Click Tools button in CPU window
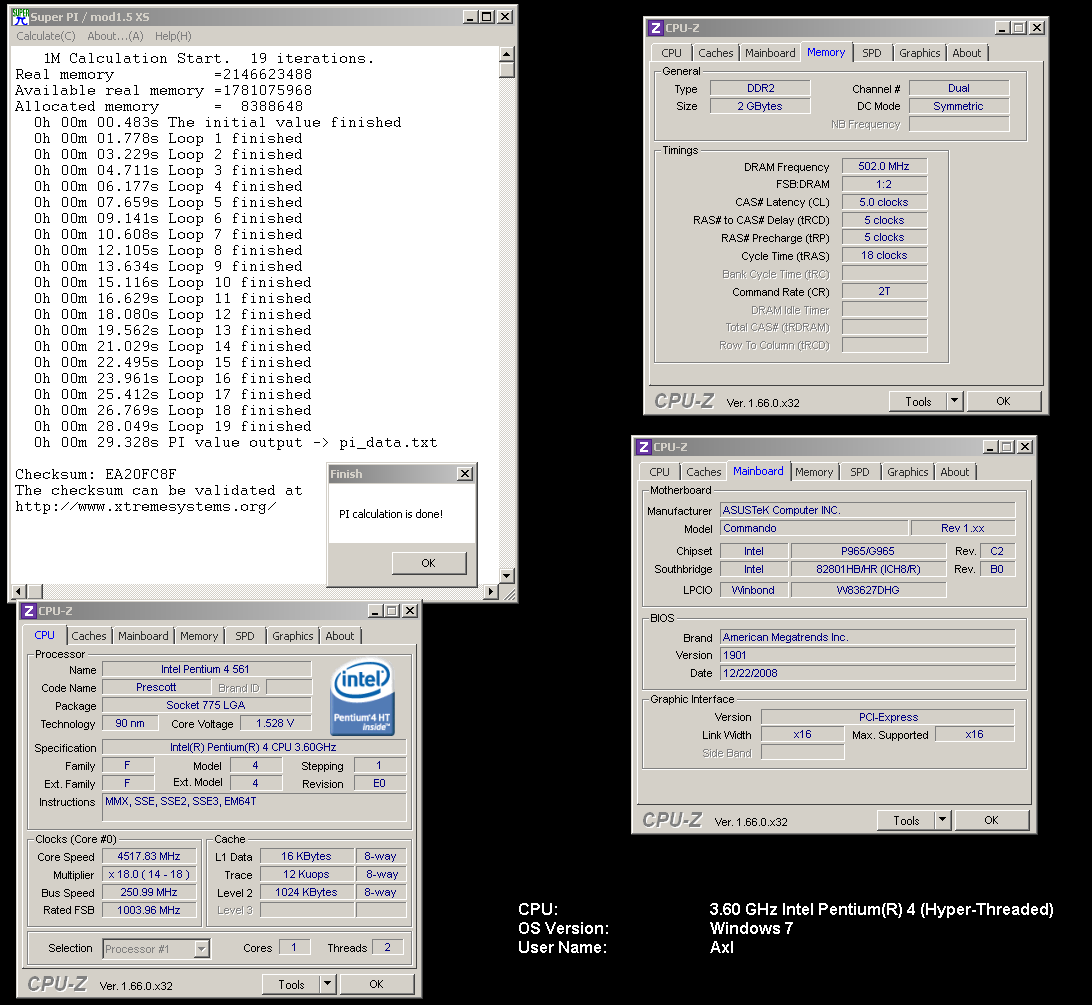 291,984
